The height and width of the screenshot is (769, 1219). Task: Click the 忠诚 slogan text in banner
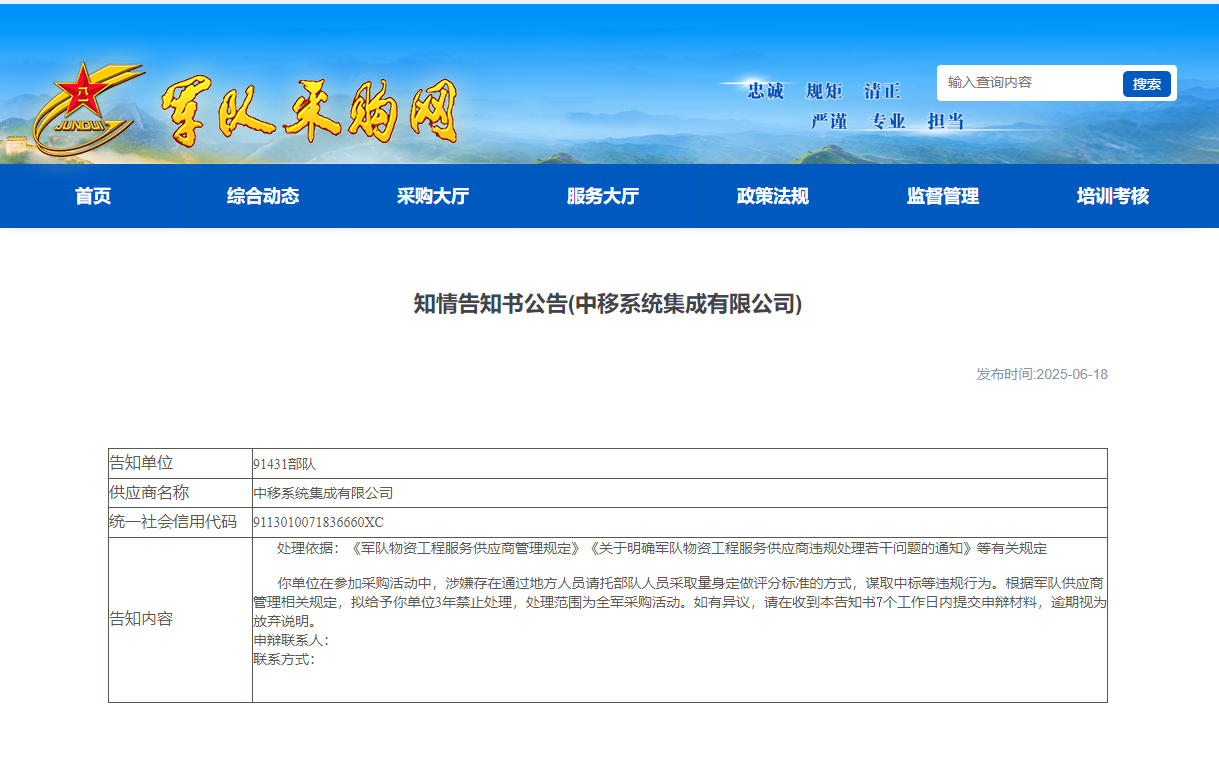(766, 91)
